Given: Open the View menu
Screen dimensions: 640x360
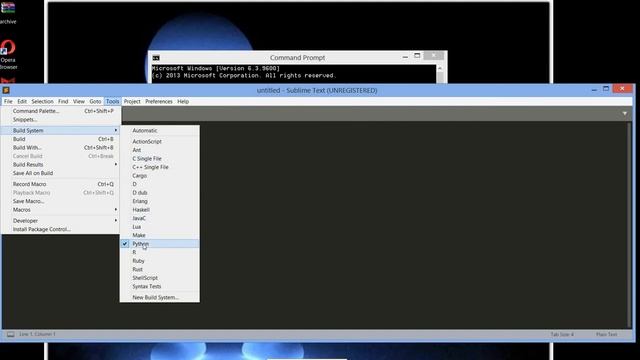Looking at the screenshot, I should pyautogui.click(x=79, y=101).
